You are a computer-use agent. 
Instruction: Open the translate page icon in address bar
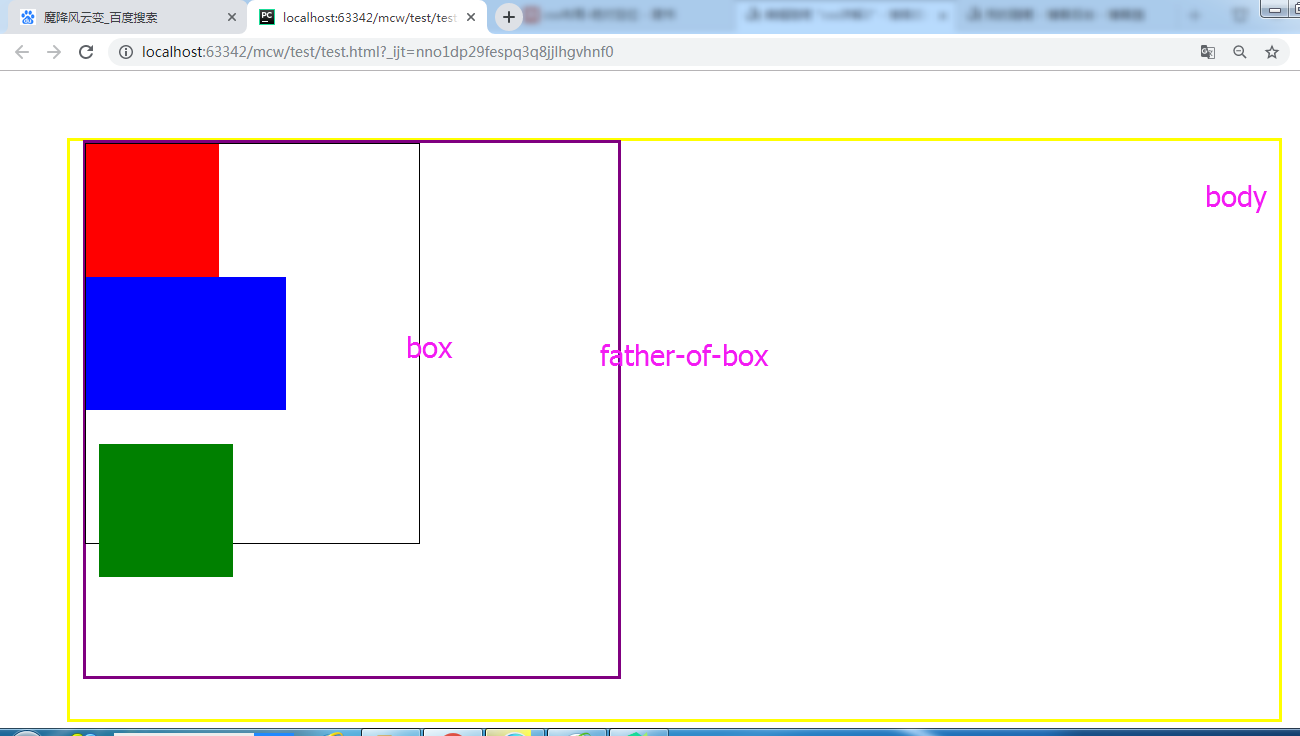tap(1208, 52)
